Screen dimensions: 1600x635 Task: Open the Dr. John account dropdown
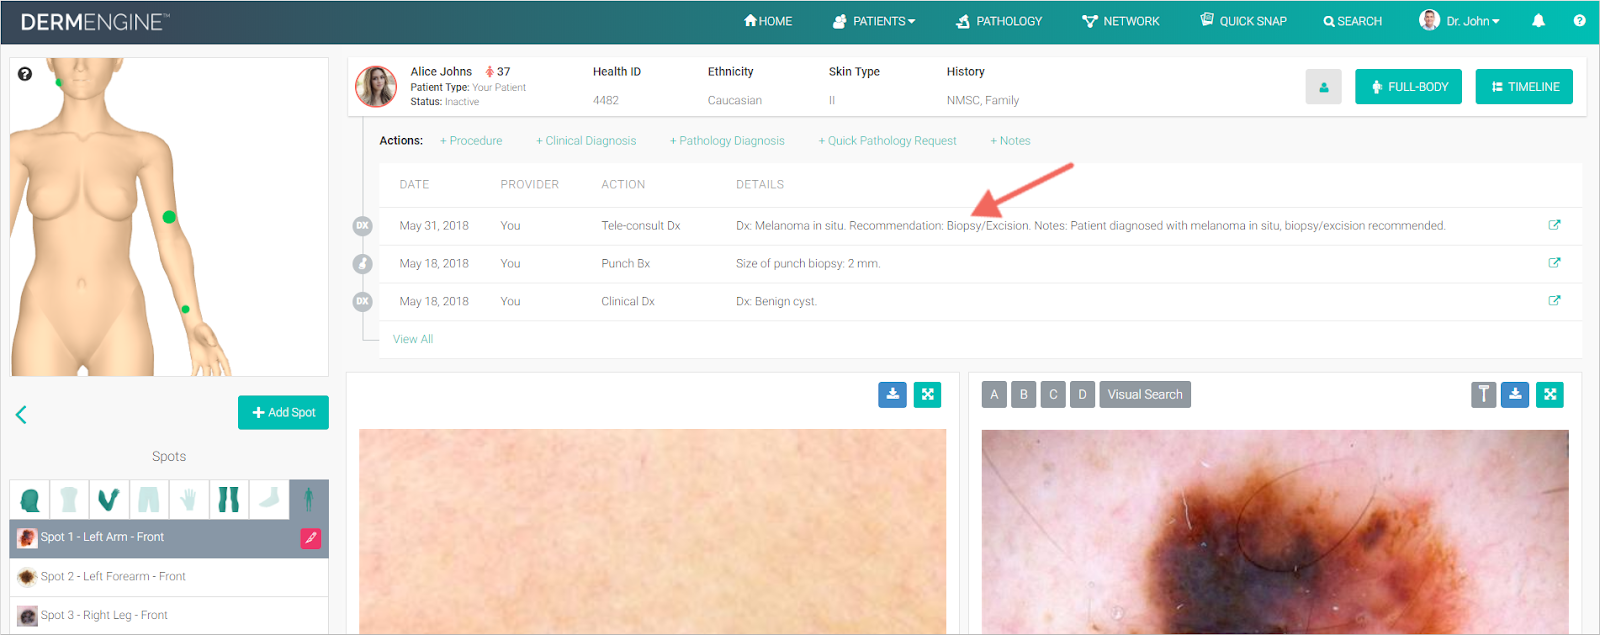point(1460,21)
